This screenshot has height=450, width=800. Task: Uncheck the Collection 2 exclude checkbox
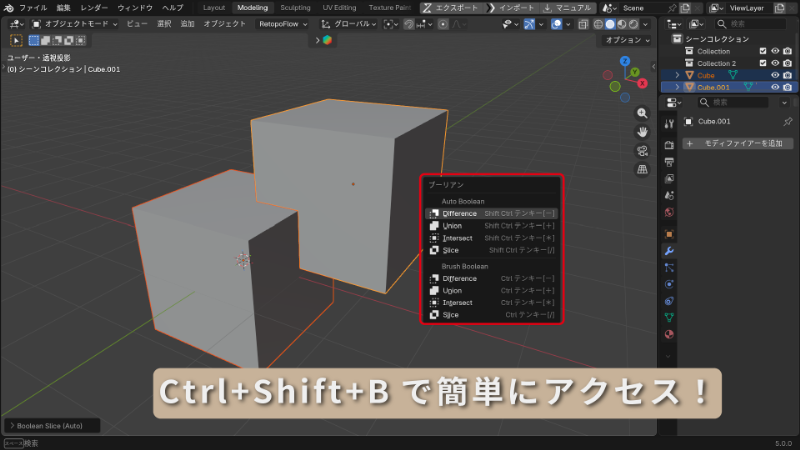pos(763,63)
